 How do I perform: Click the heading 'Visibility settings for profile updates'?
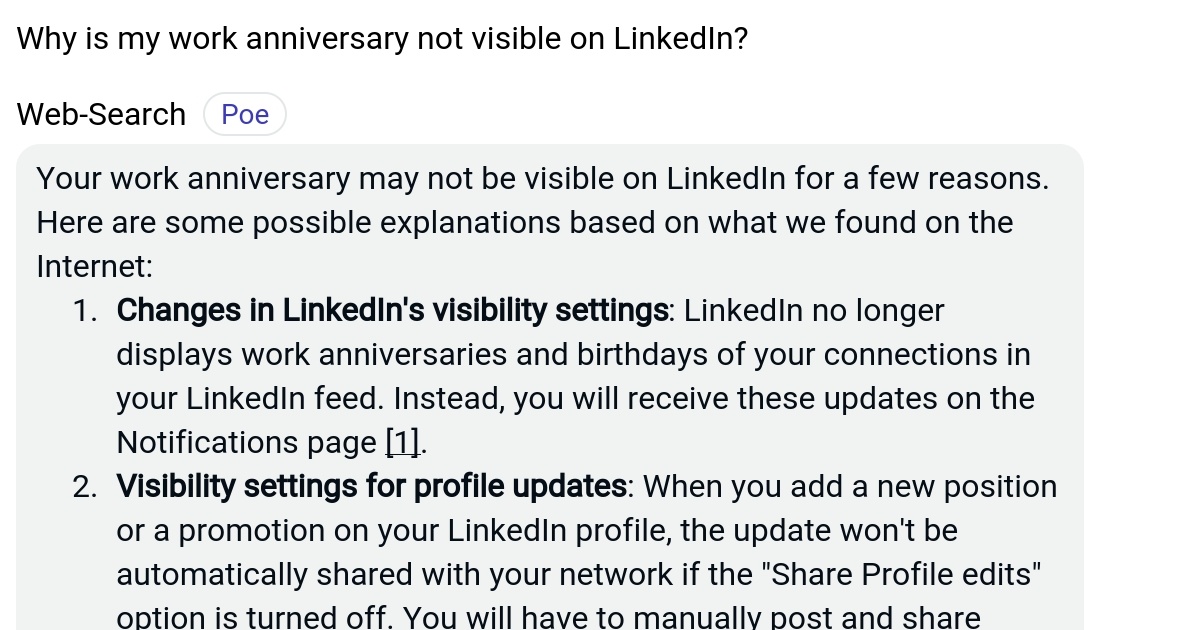[371, 486]
